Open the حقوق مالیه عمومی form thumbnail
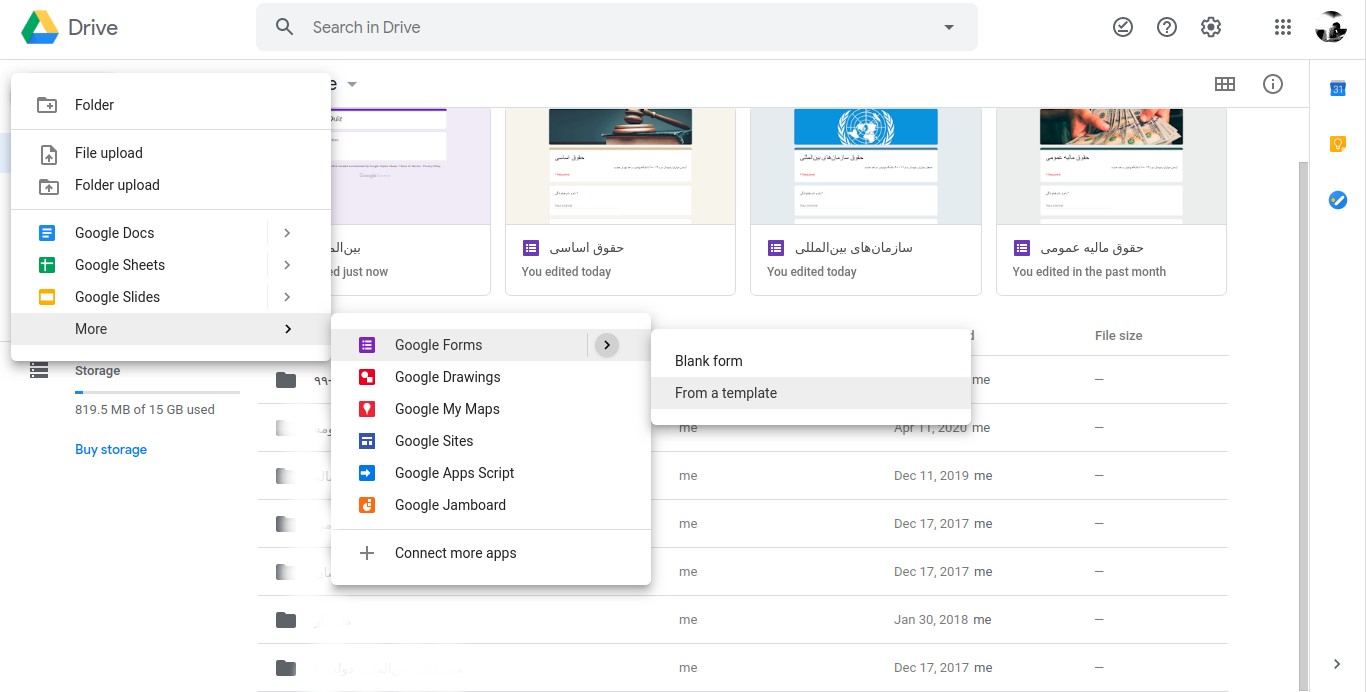 click(x=1111, y=166)
